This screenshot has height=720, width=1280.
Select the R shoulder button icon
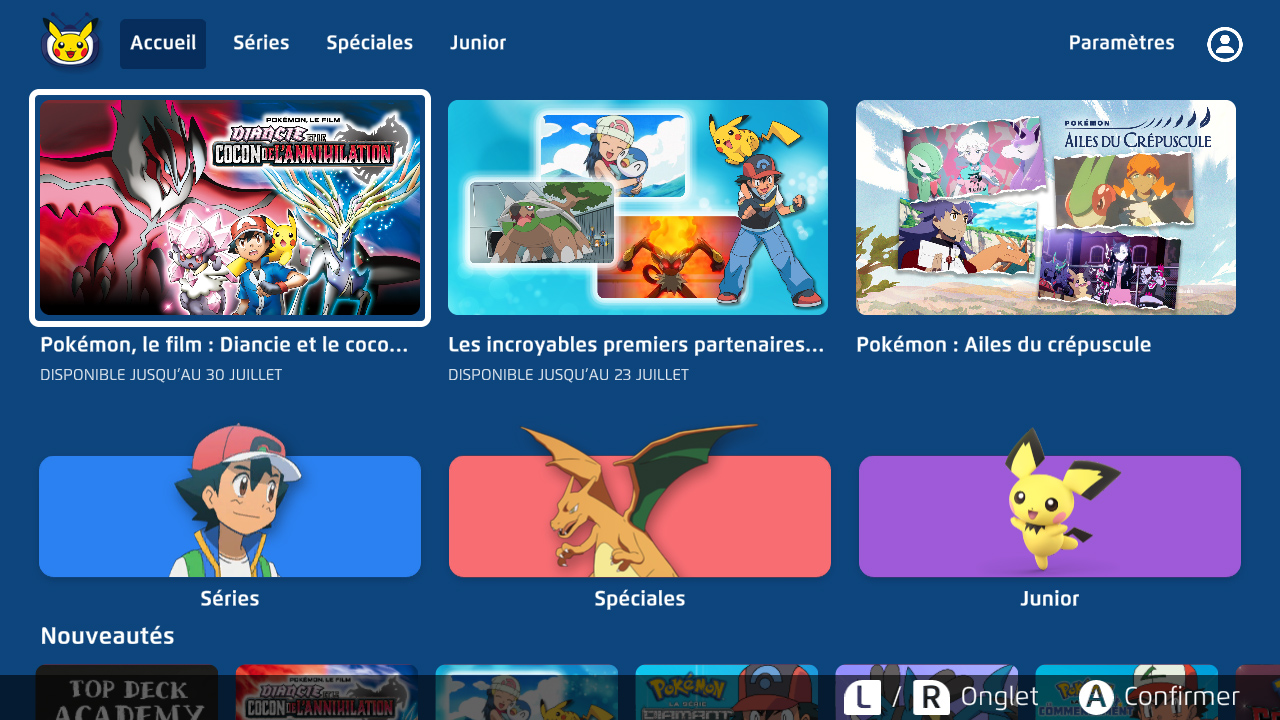[931, 697]
